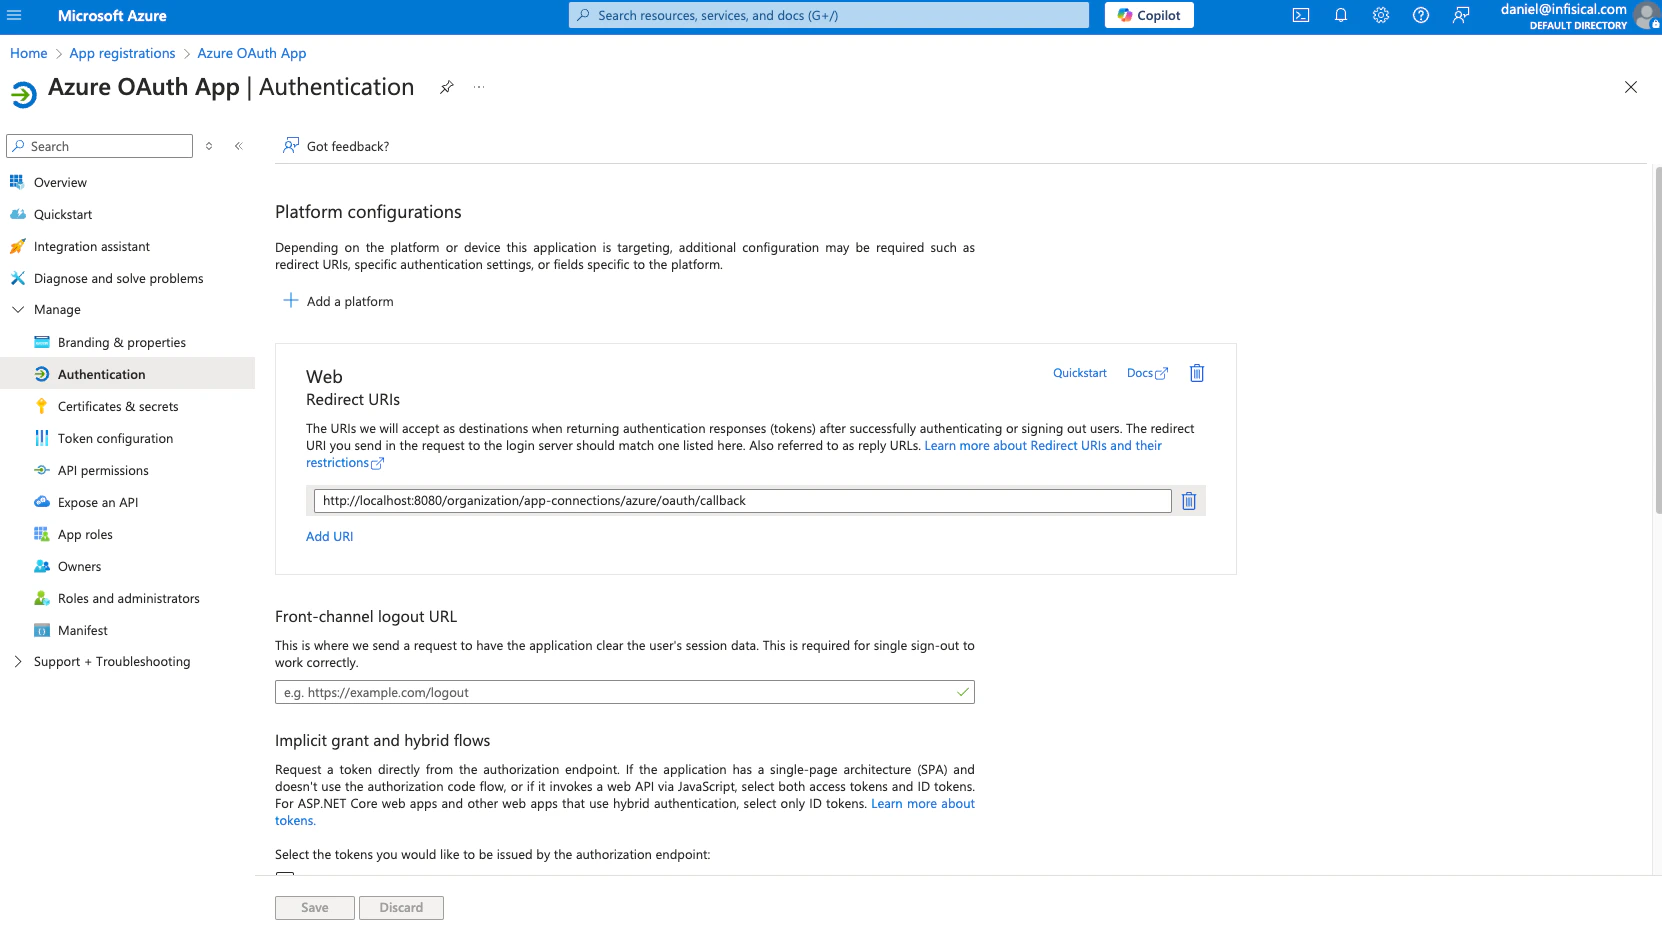The image size is (1662, 931).
Task: Click the top bar feedback icon
Action: pyautogui.click(x=1461, y=15)
